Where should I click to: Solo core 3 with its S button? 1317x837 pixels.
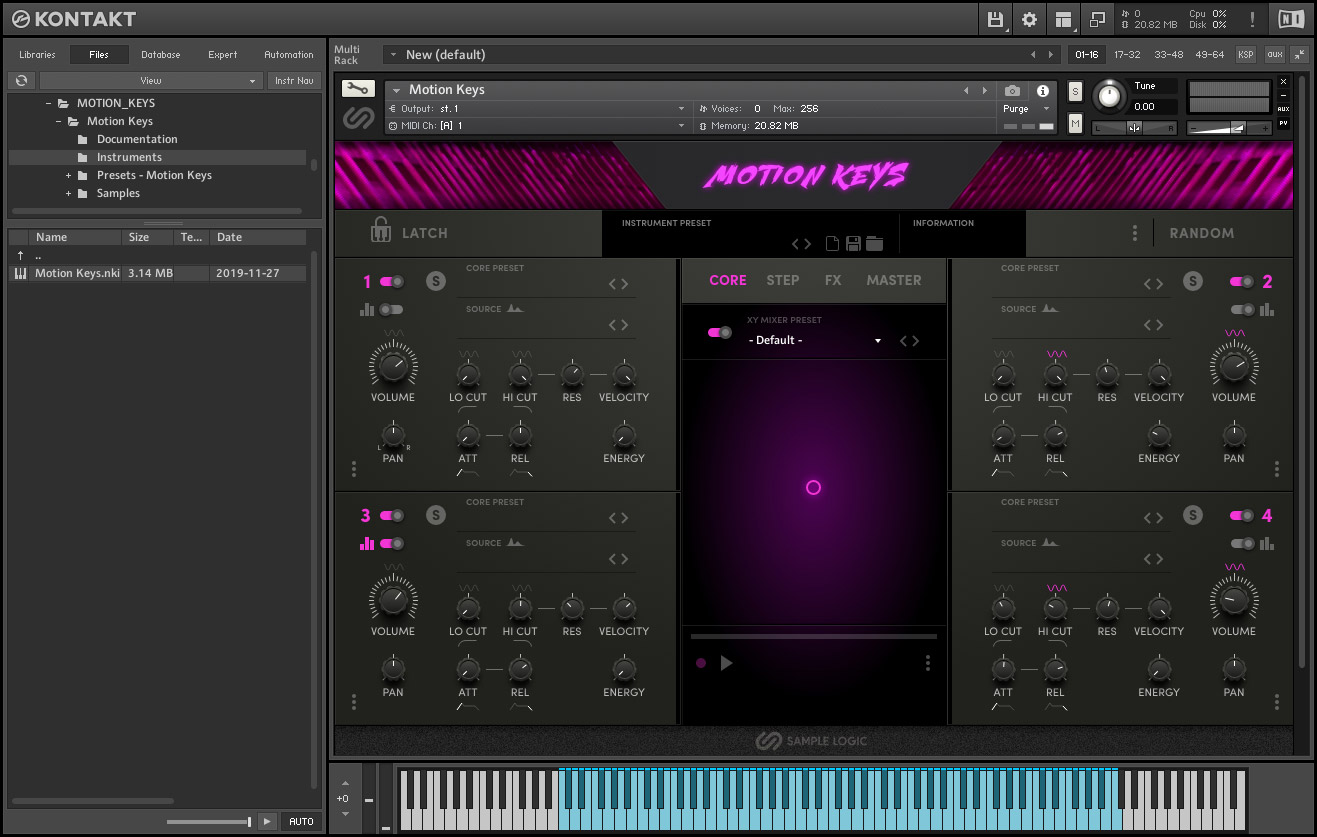point(435,516)
